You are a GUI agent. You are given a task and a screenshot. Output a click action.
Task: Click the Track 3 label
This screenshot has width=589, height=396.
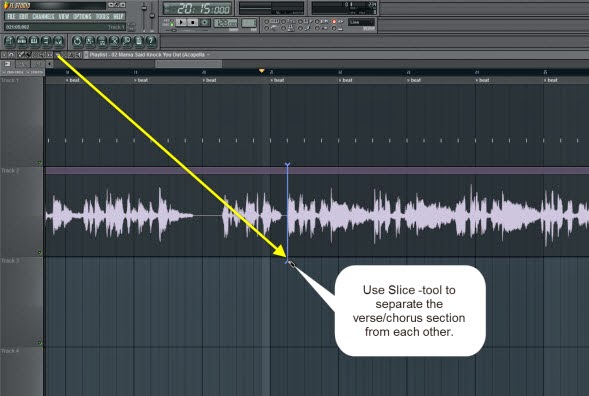[10, 261]
